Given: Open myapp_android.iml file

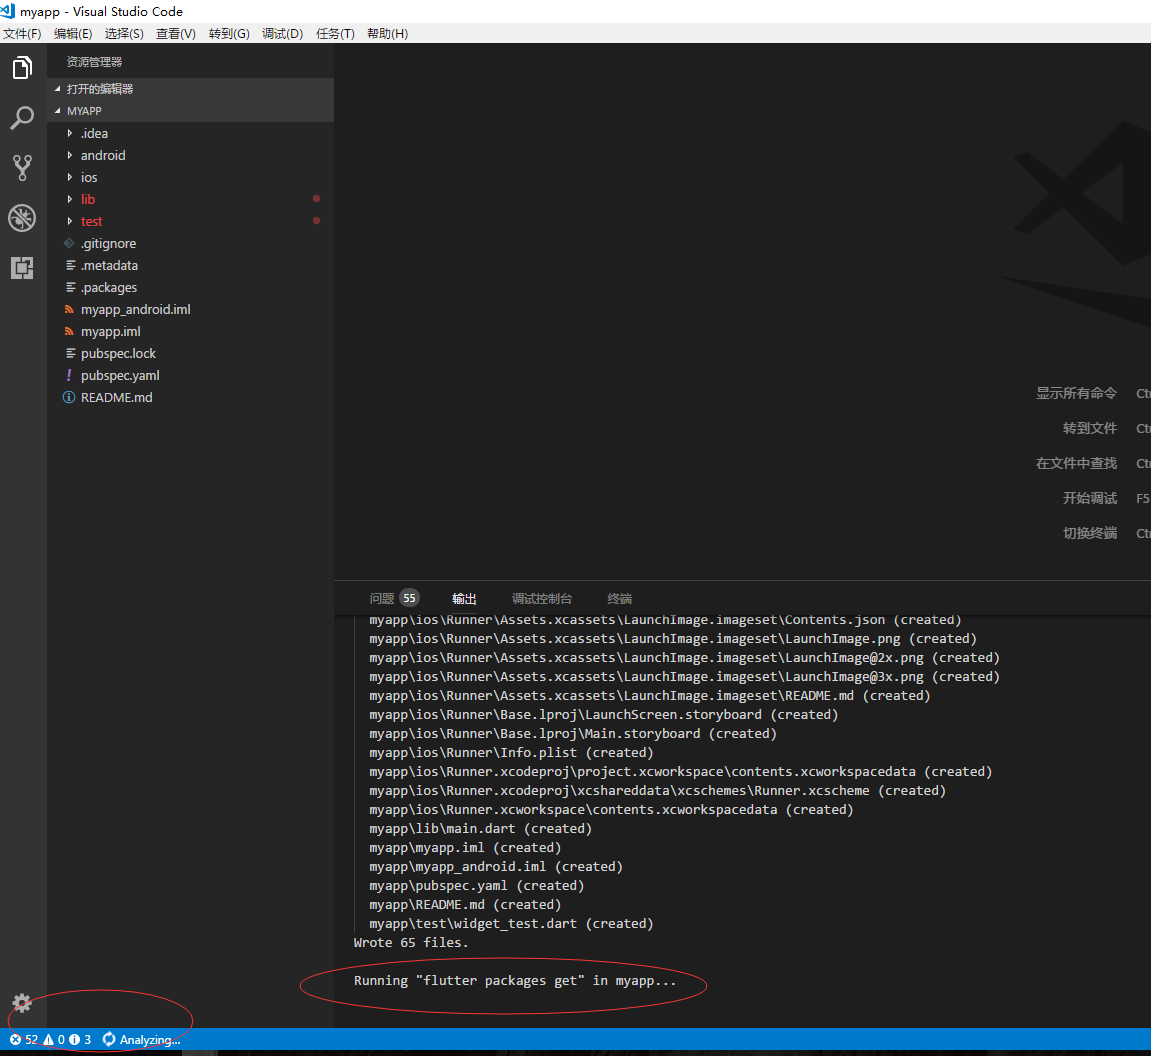Looking at the screenshot, I should coord(136,309).
